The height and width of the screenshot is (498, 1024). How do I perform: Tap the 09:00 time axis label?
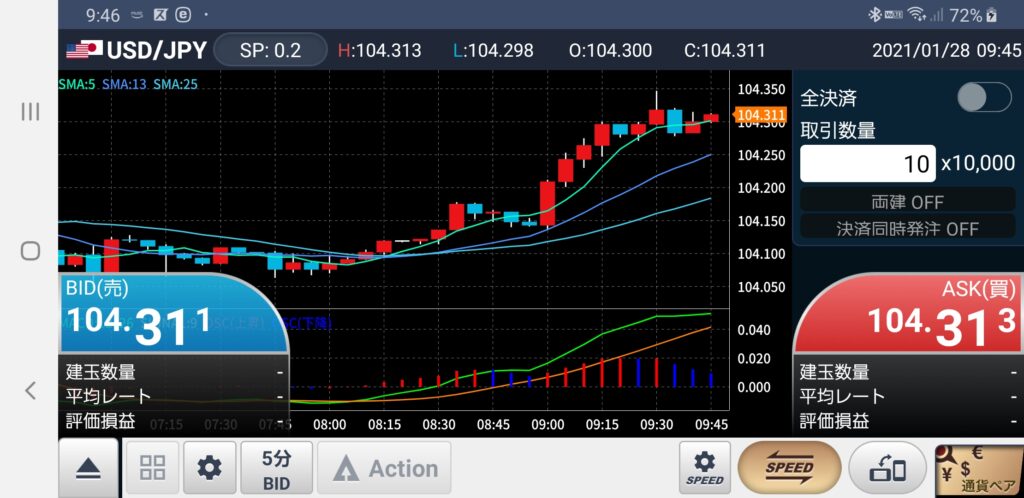point(547,424)
